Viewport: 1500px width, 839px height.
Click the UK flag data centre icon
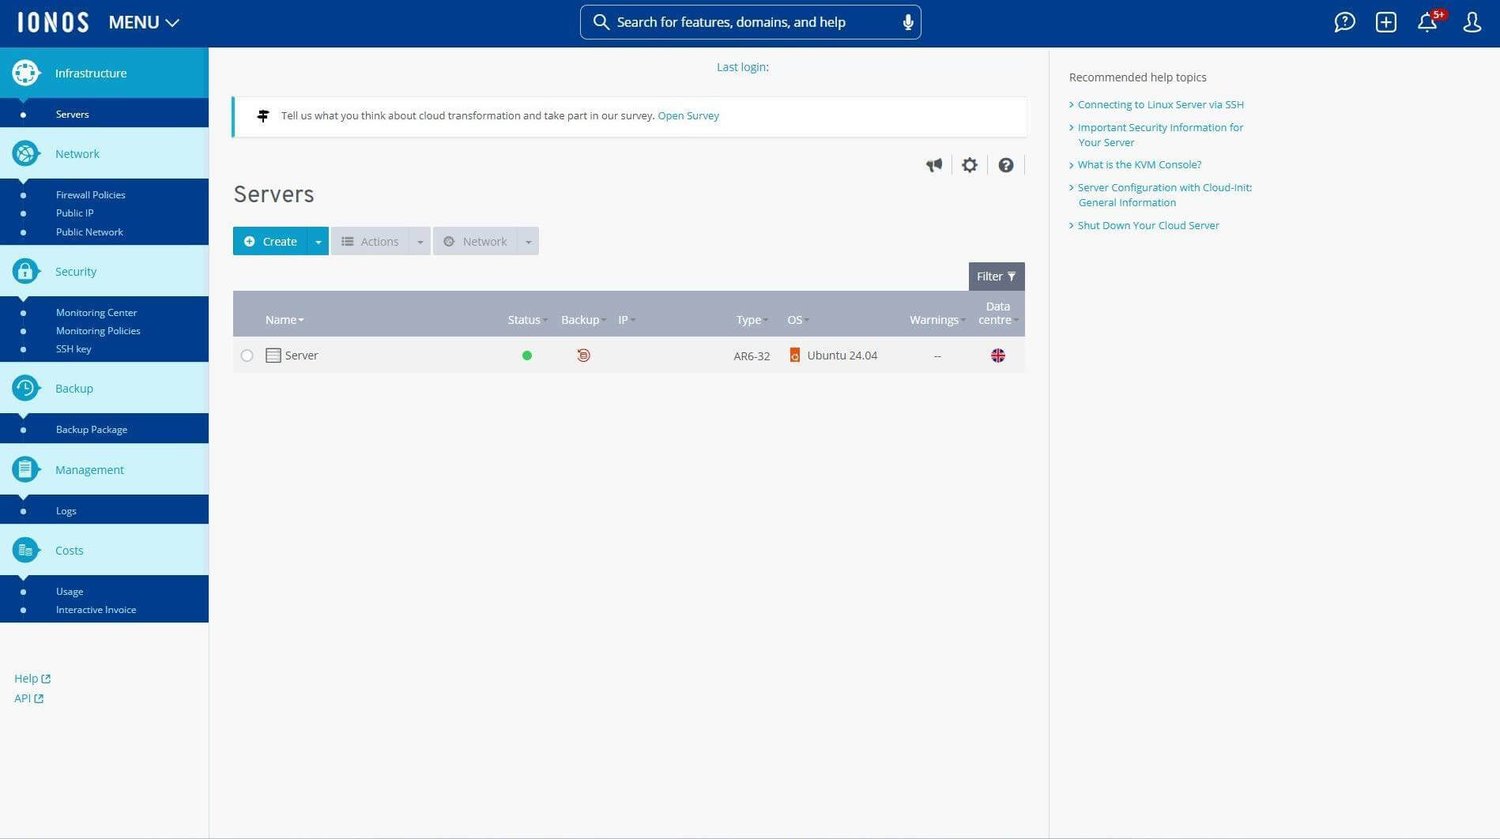point(998,355)
